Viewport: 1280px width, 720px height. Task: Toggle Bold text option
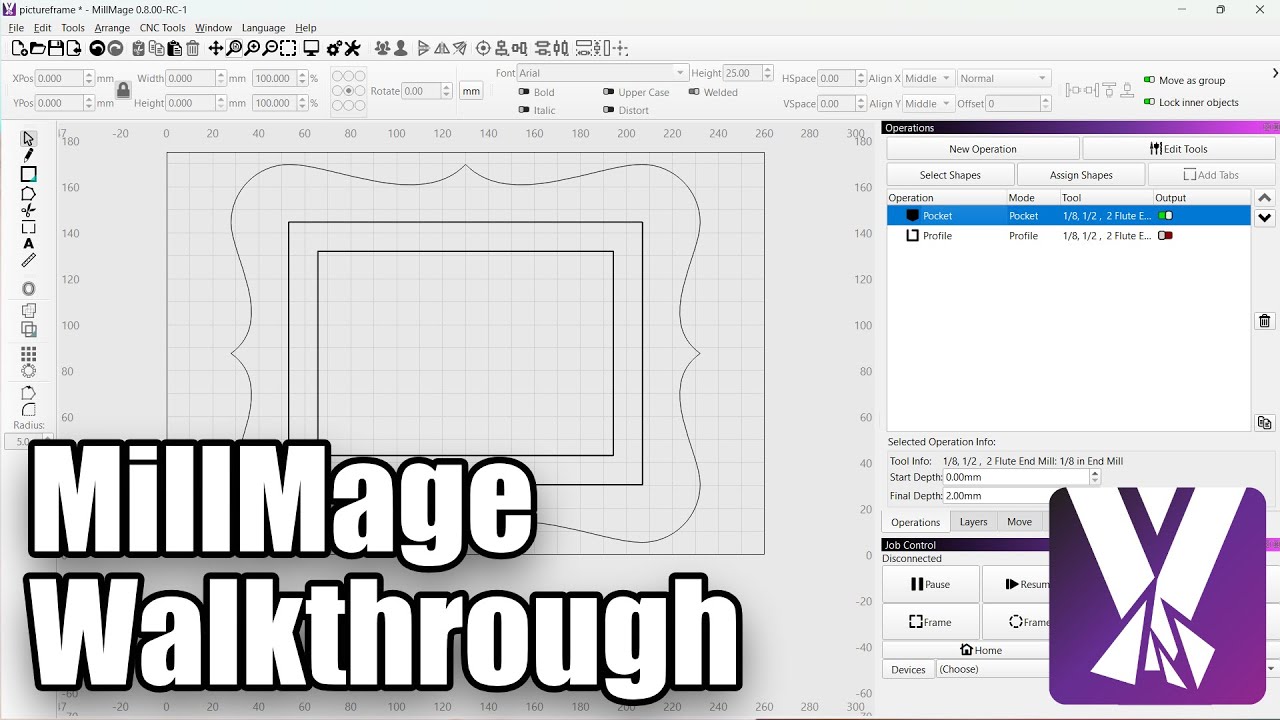pyautogui.click(x=524, y=92)
